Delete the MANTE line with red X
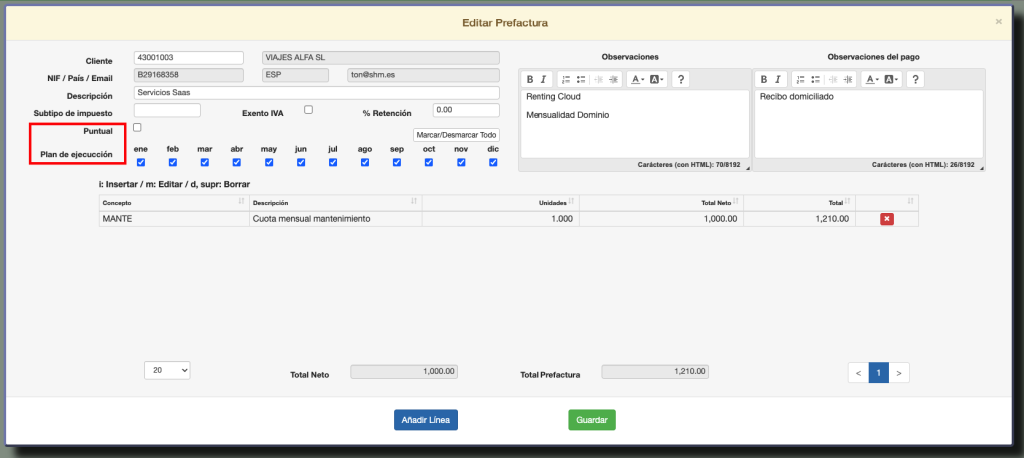 pyautogui.click(x=886, y=219)
